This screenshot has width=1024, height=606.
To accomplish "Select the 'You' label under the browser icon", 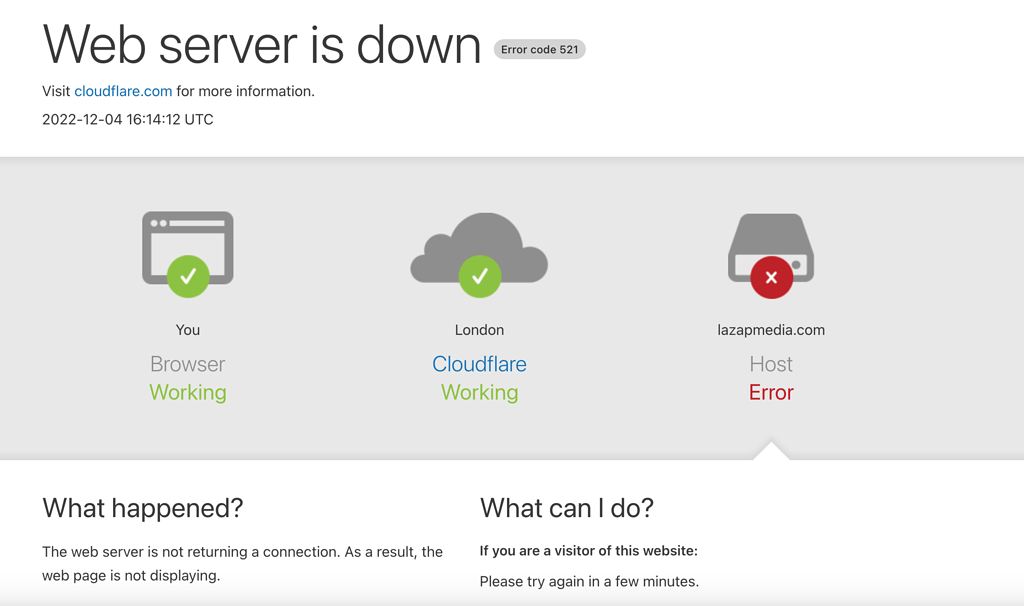I will tap(187, 329).
